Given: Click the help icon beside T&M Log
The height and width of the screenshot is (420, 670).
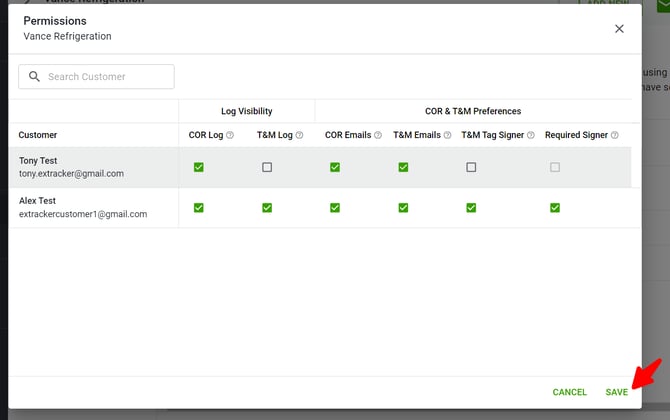Looking at the screenshot, I should (x=299, y=135).
